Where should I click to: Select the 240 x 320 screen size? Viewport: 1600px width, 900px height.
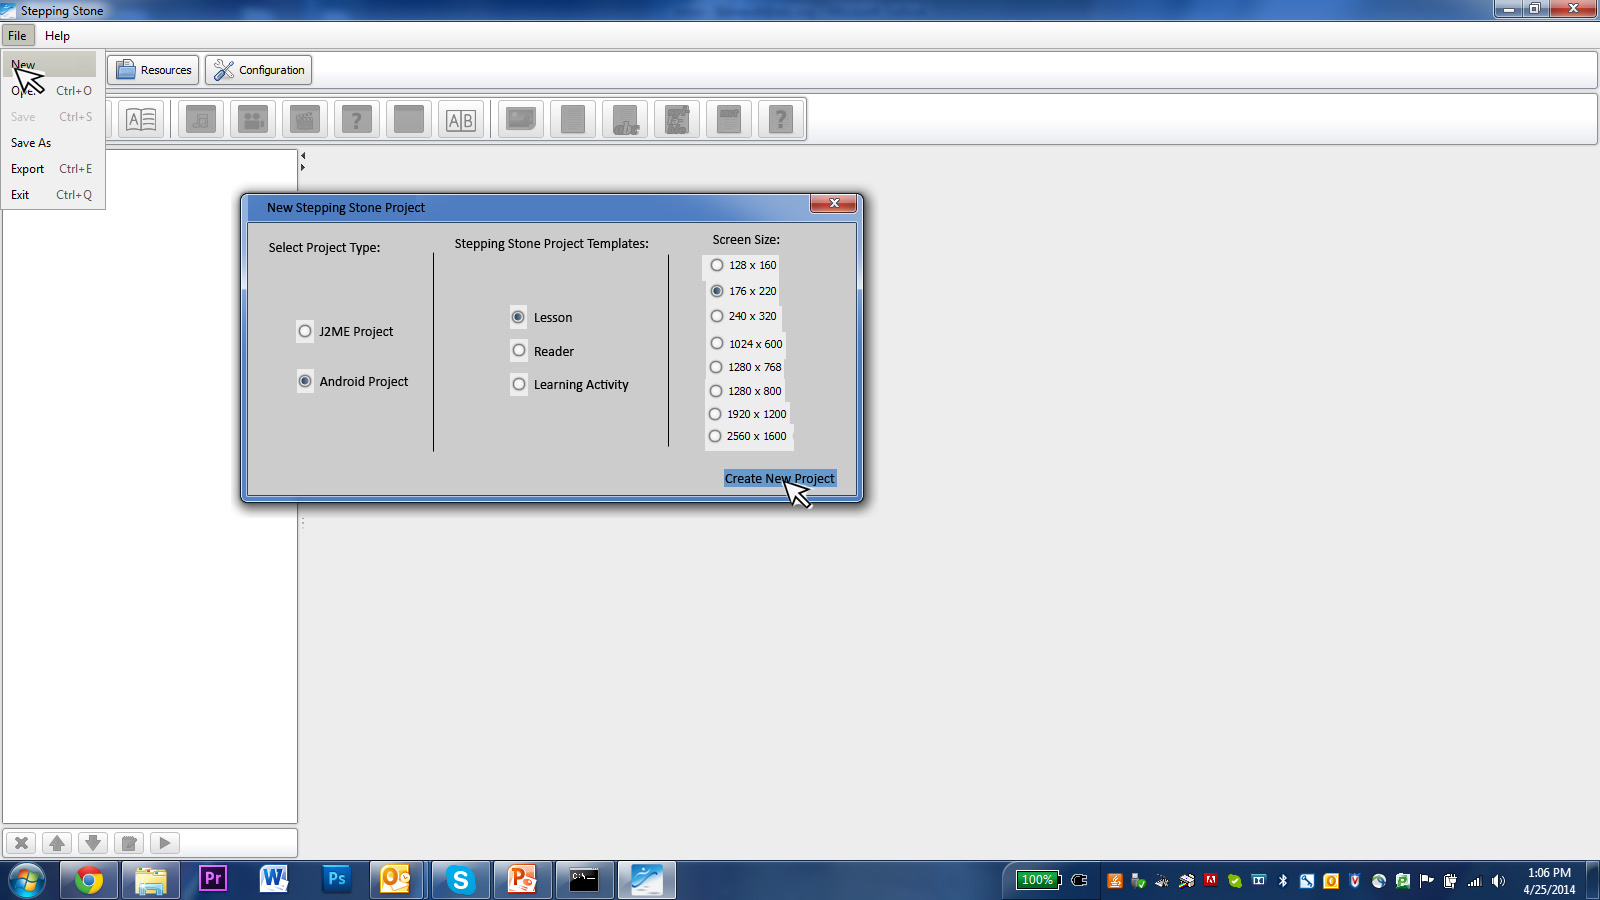[x=717, y=316]
